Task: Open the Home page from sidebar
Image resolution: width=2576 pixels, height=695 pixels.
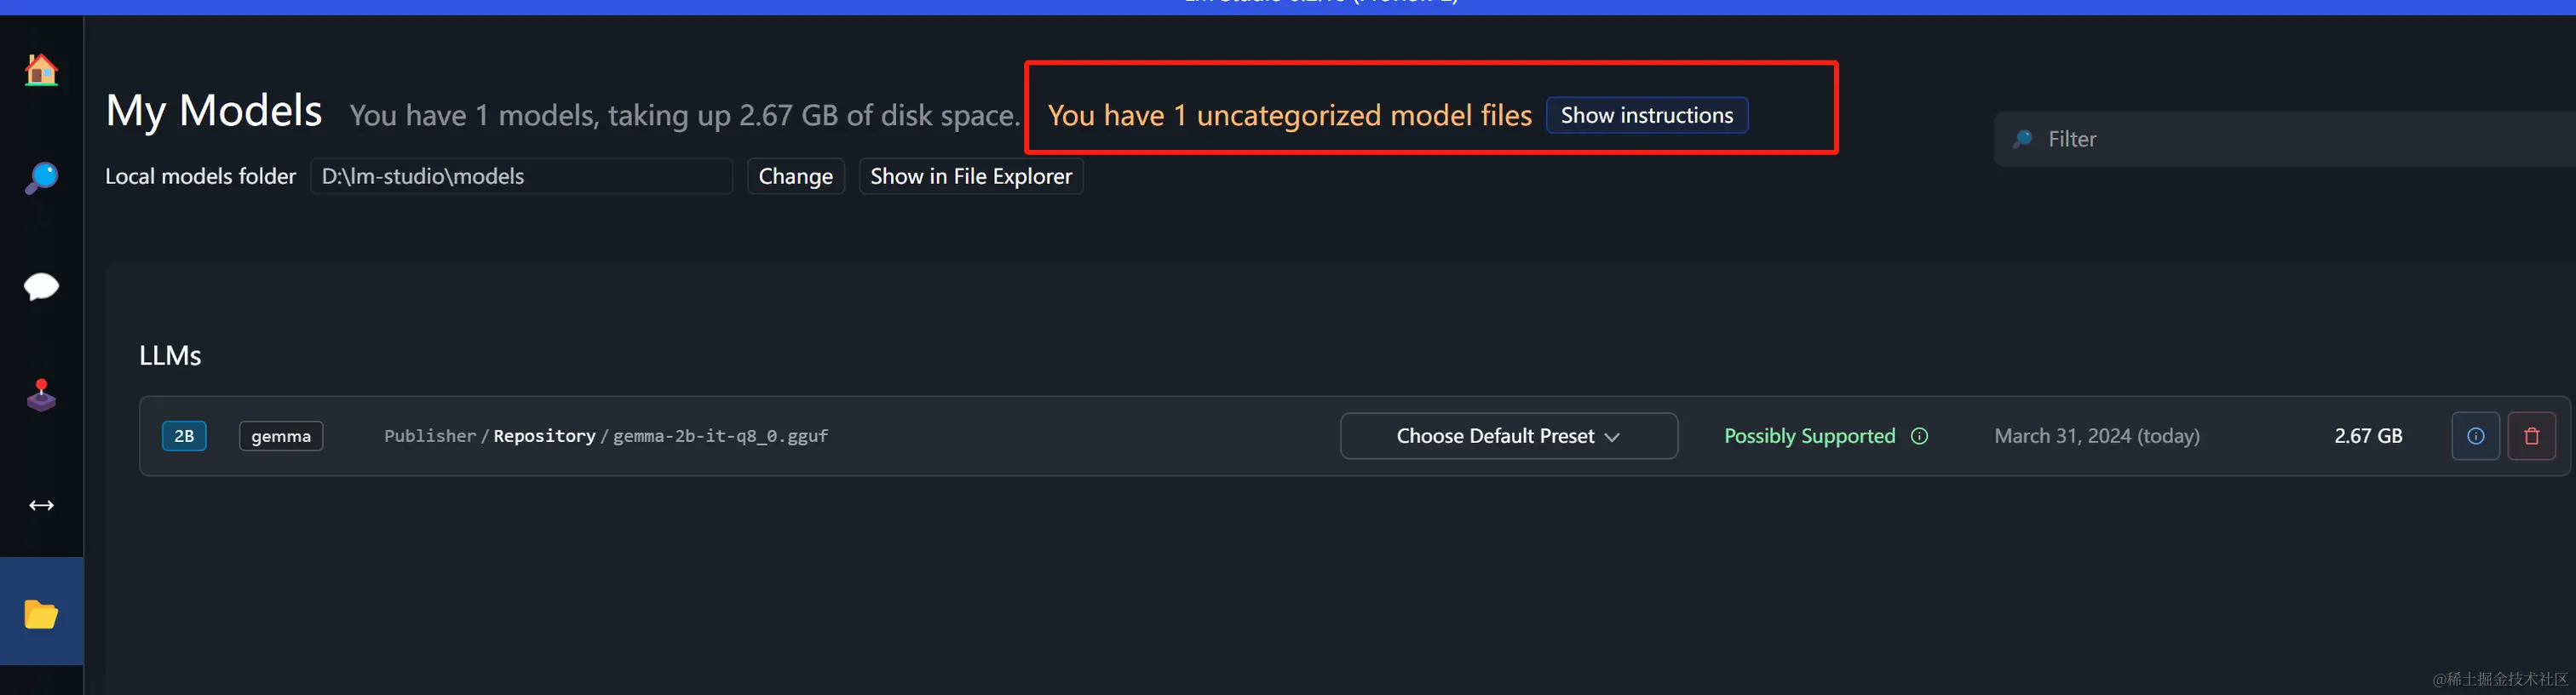Action: [x=41, y=70]
